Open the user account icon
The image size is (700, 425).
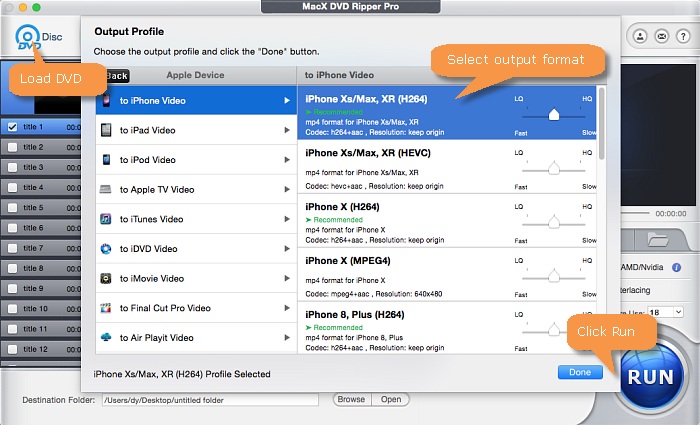pyautogui.click(x=640, y=36)
